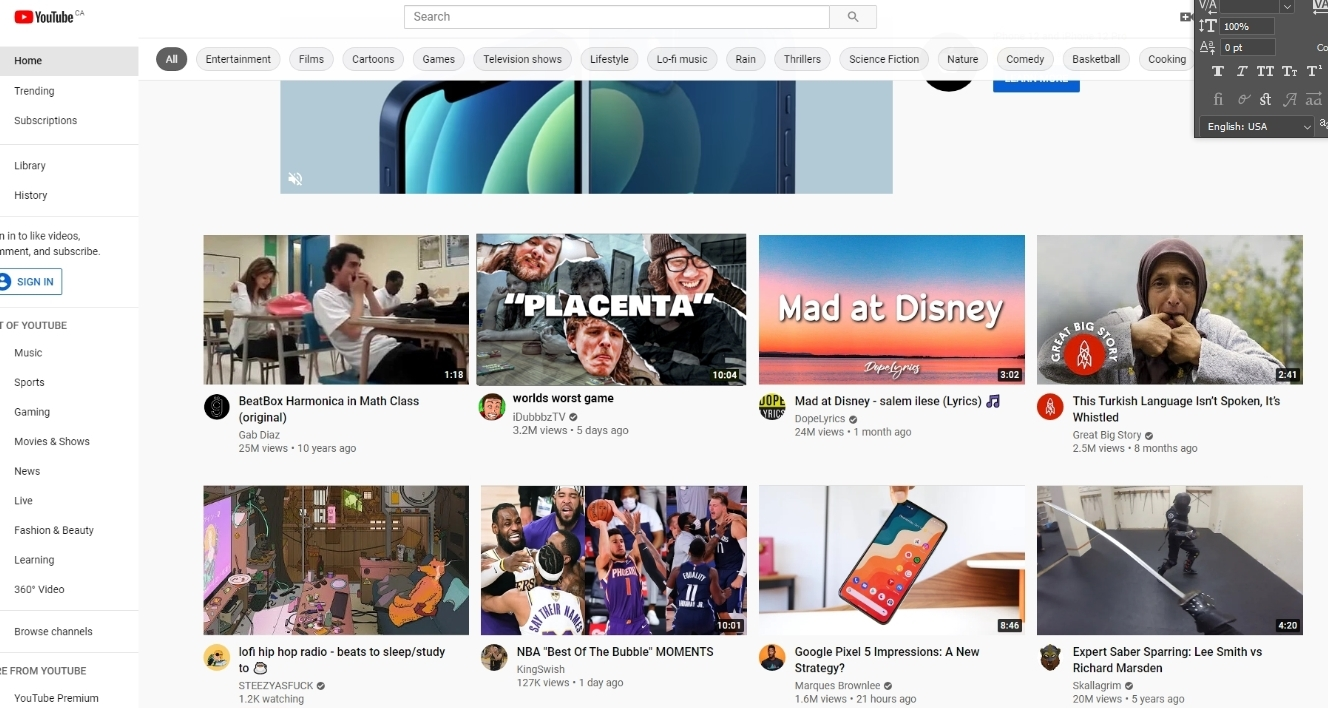Image resolution: width=1328 pixels, height=708 pixels.
Task: Toggle Faux Italic in the Character panel
Action: coord(1241,71)
